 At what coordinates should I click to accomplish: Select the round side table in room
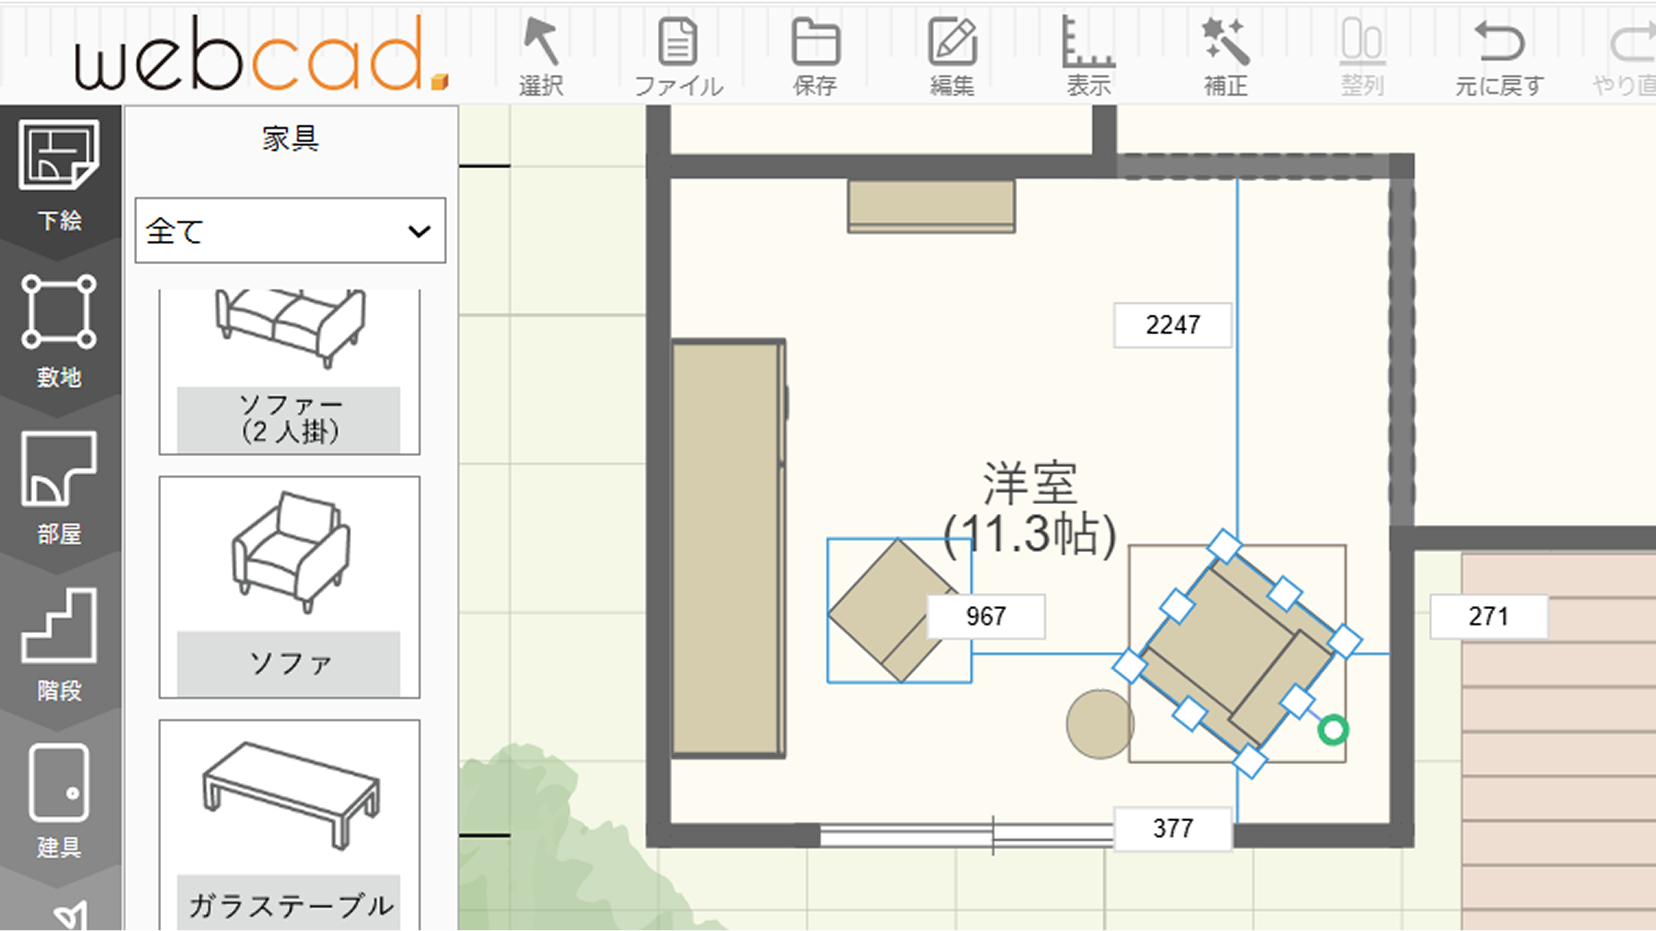[1099, 724]
